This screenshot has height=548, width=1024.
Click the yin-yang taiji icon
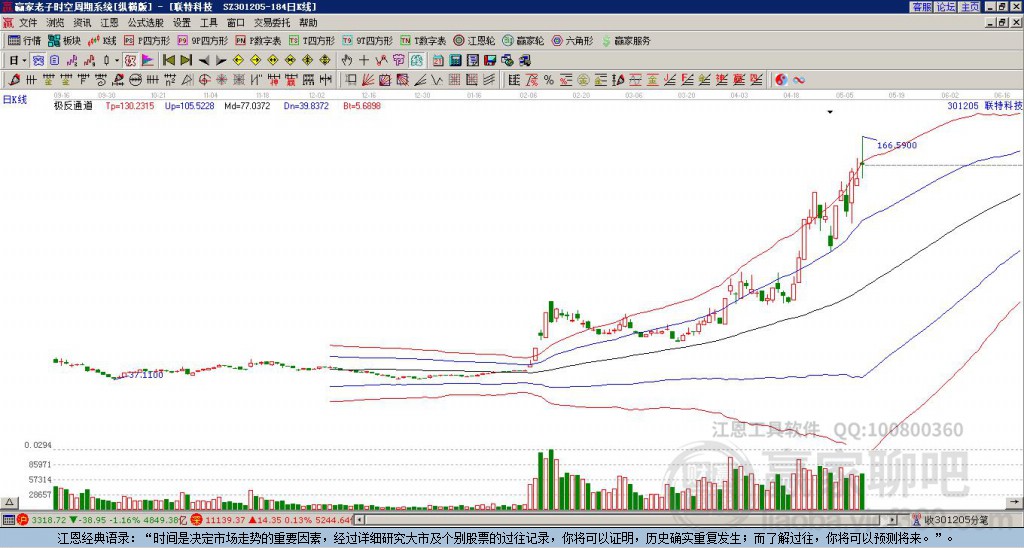pyautogui.click(x=782, y=79)
